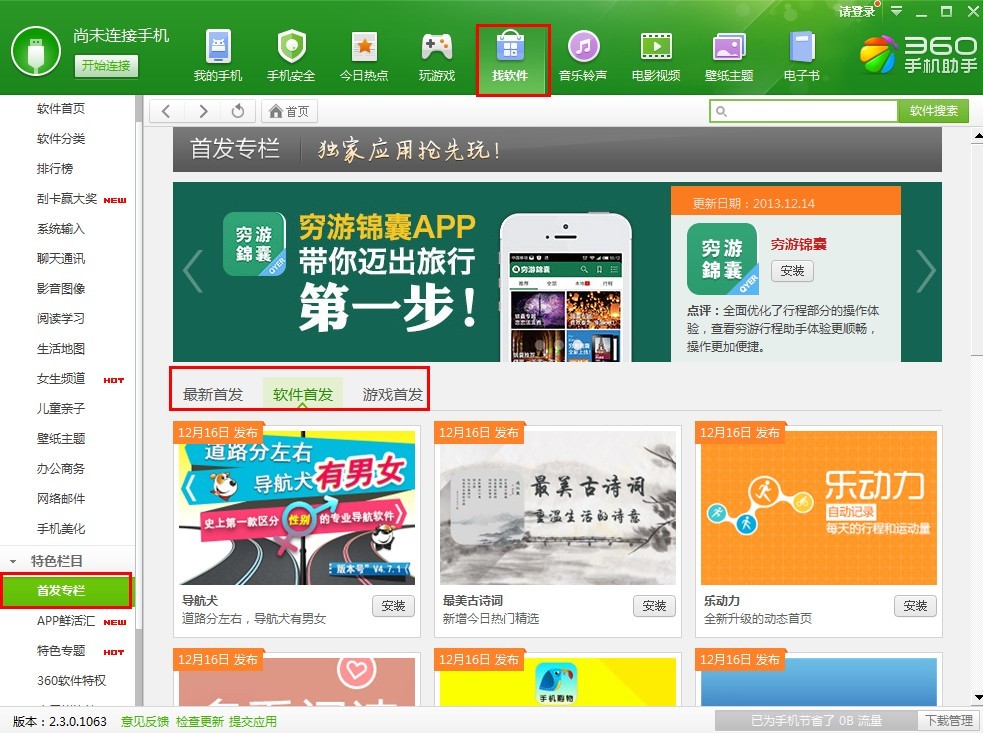Click the 今日热点 star icon
The image size is (983, 733).
point(364,47)
